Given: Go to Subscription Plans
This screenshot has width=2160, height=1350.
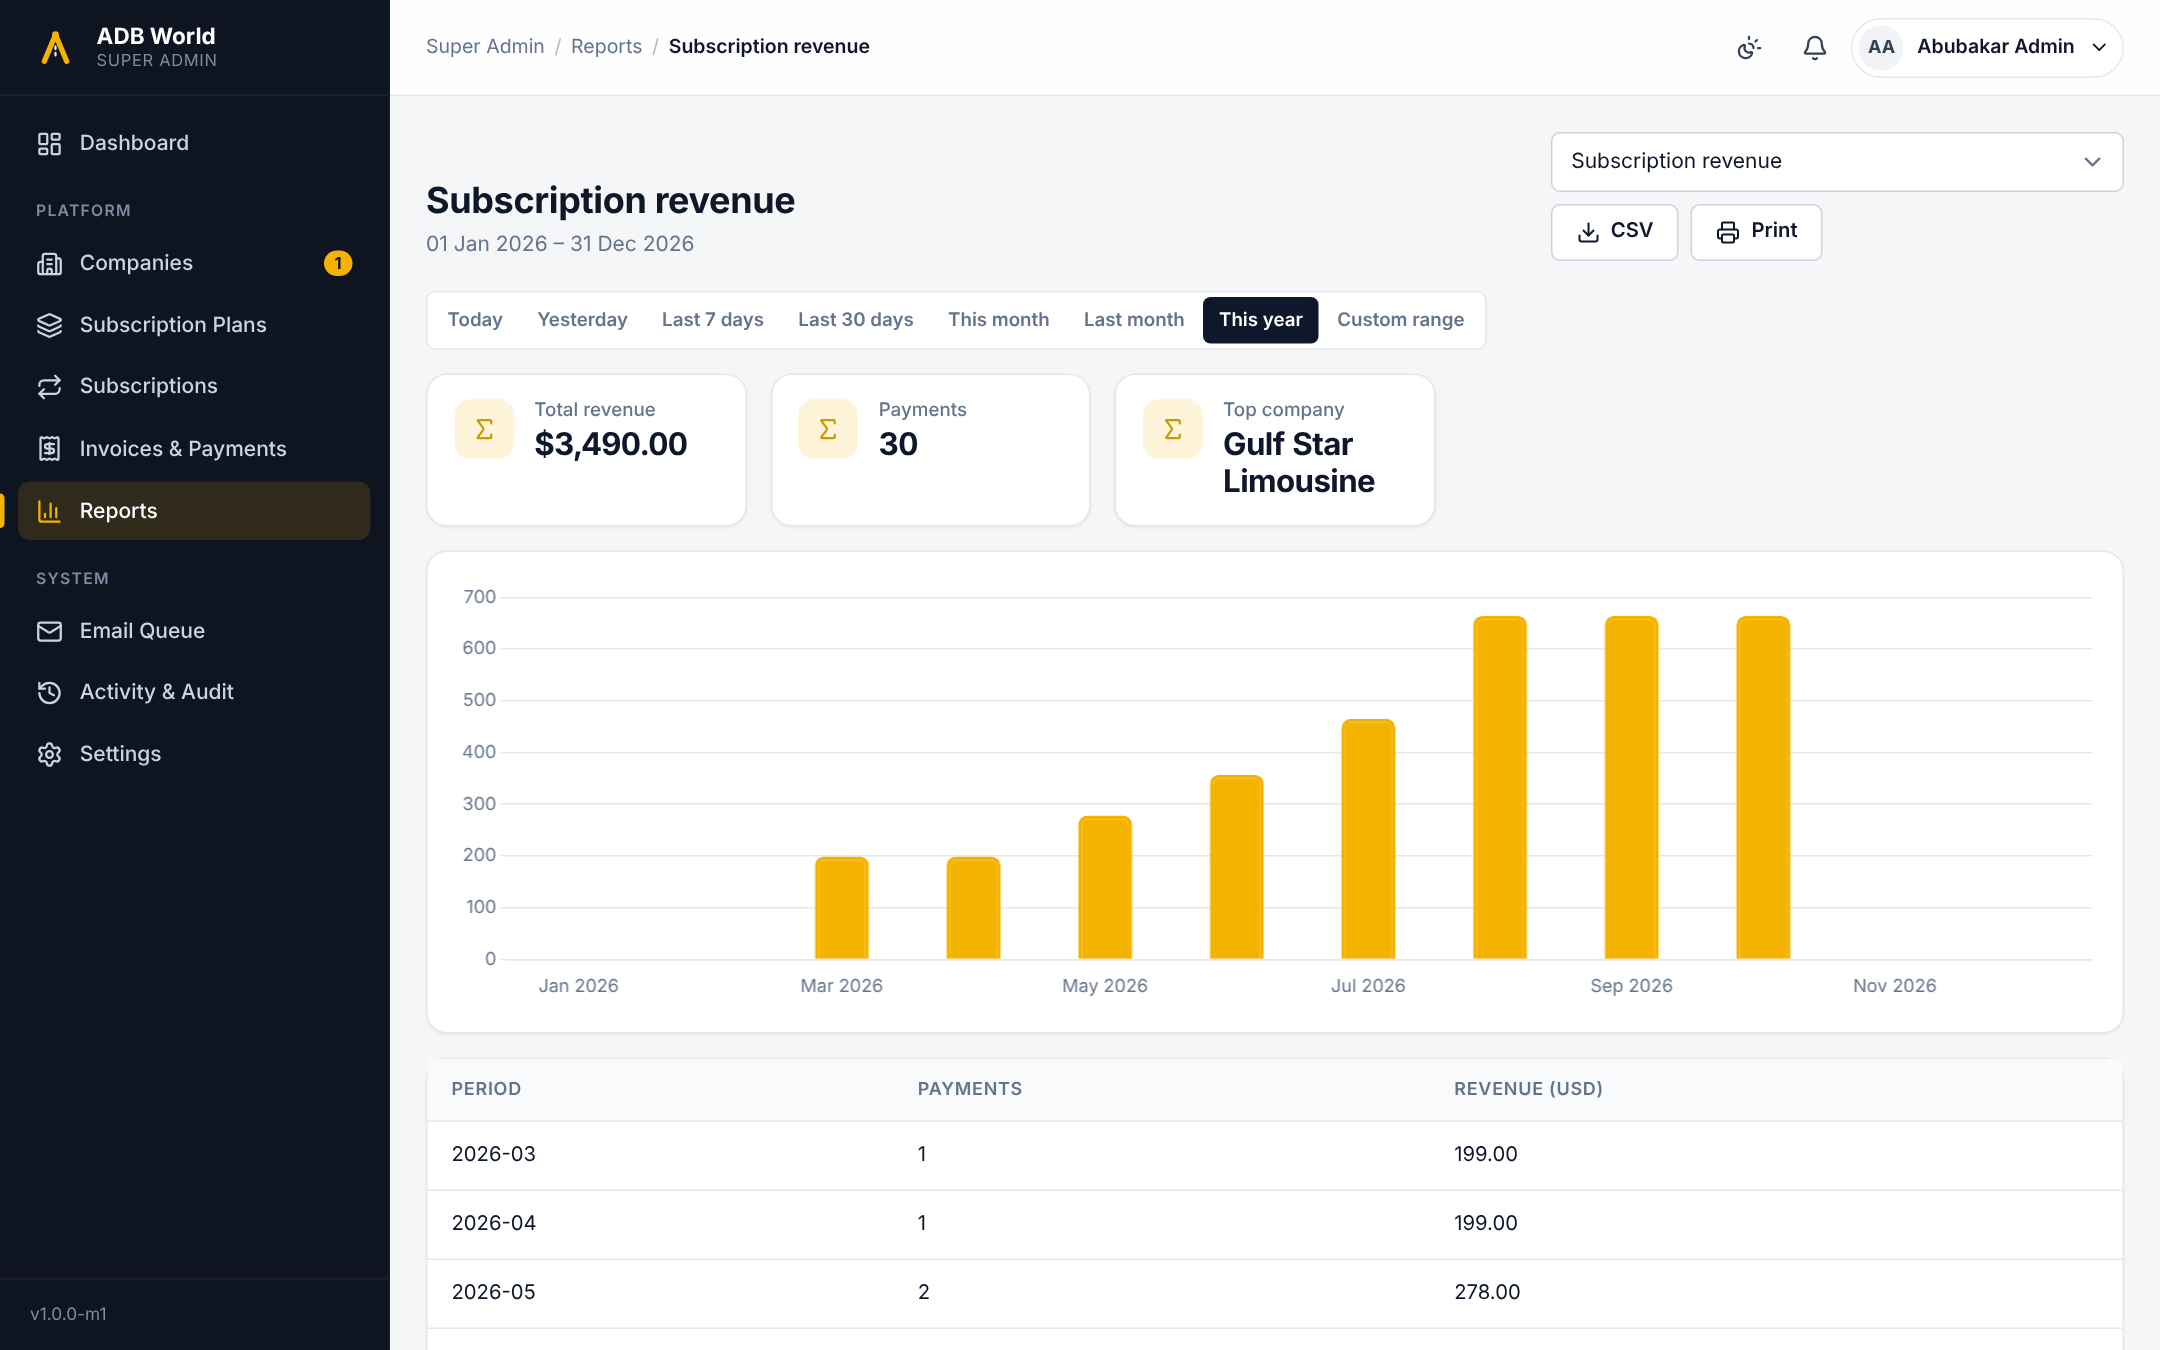Looking at the screenshot, I should tap(194, 325).
